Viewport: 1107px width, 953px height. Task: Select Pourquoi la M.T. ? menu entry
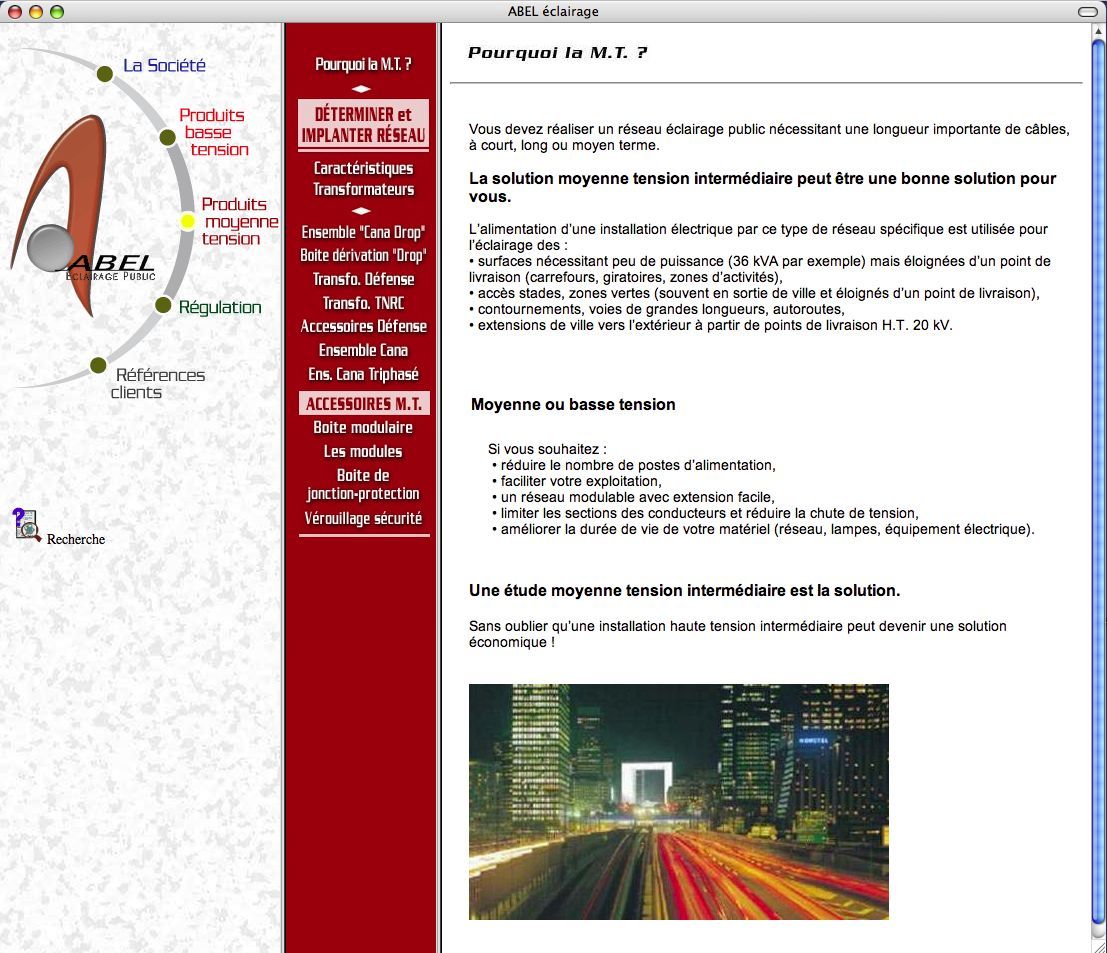click(363, 64)
